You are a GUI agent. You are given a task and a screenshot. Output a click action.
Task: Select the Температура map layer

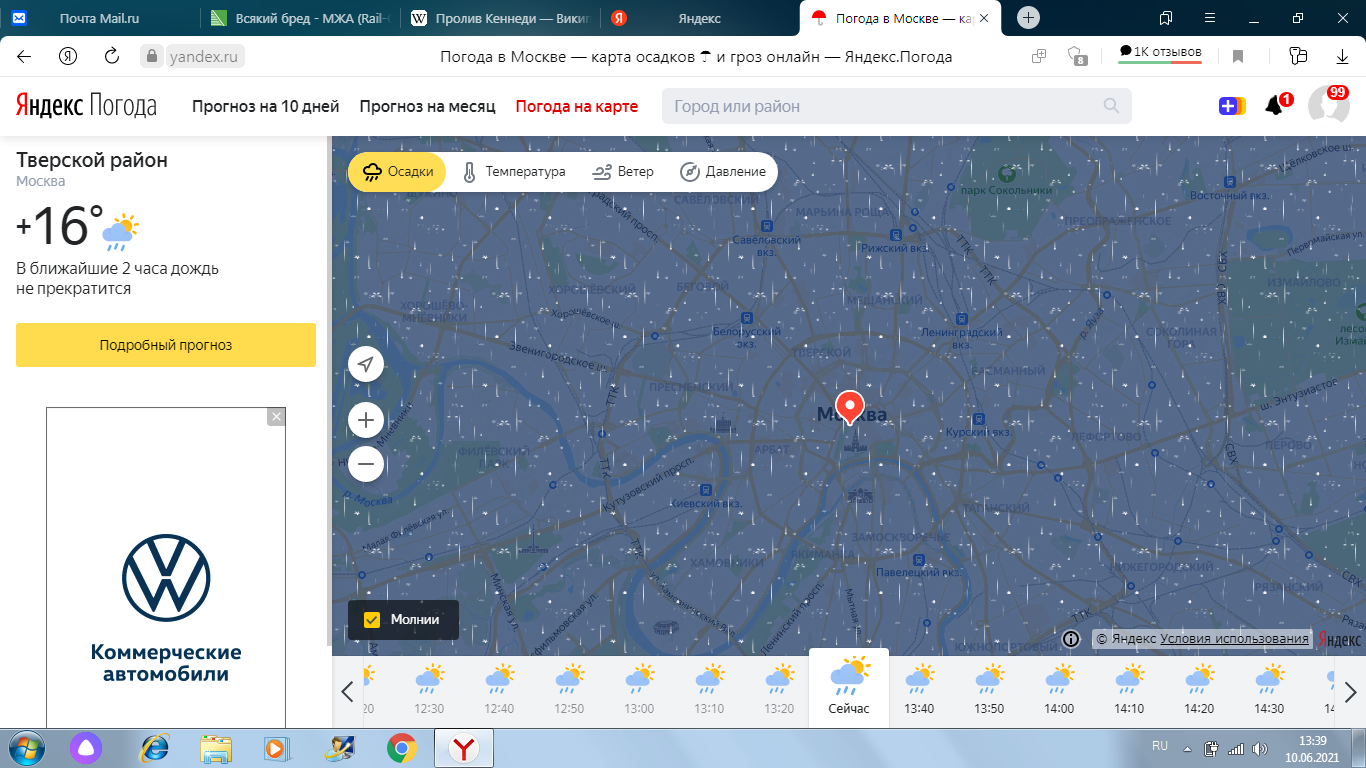click(x=514, y=172)
